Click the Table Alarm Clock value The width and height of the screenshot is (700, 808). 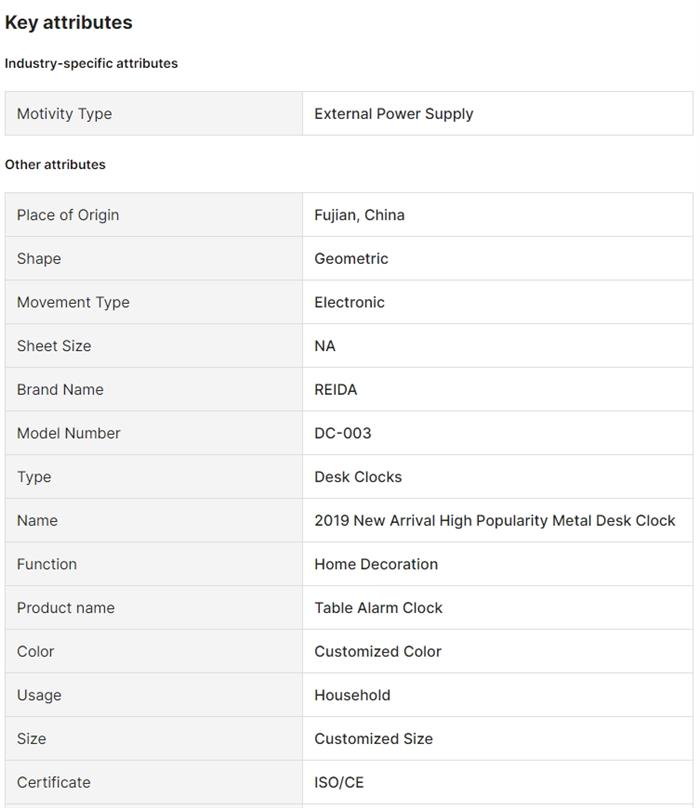tap(378, 608)
